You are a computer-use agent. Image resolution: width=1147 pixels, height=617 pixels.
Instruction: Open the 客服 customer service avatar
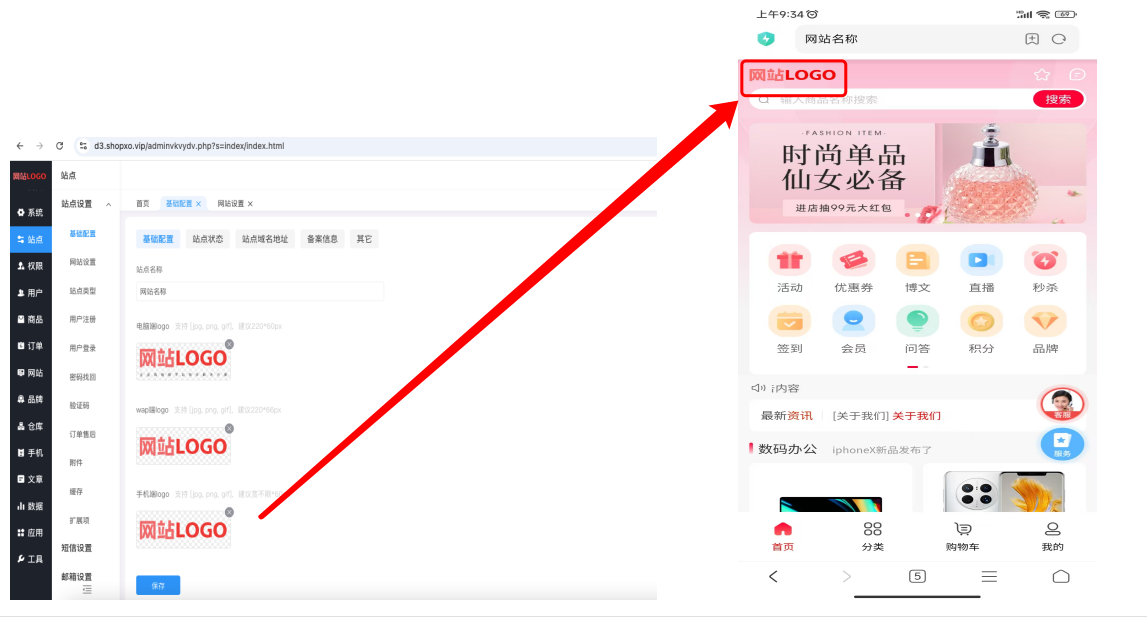click(x=1062, y=404)
